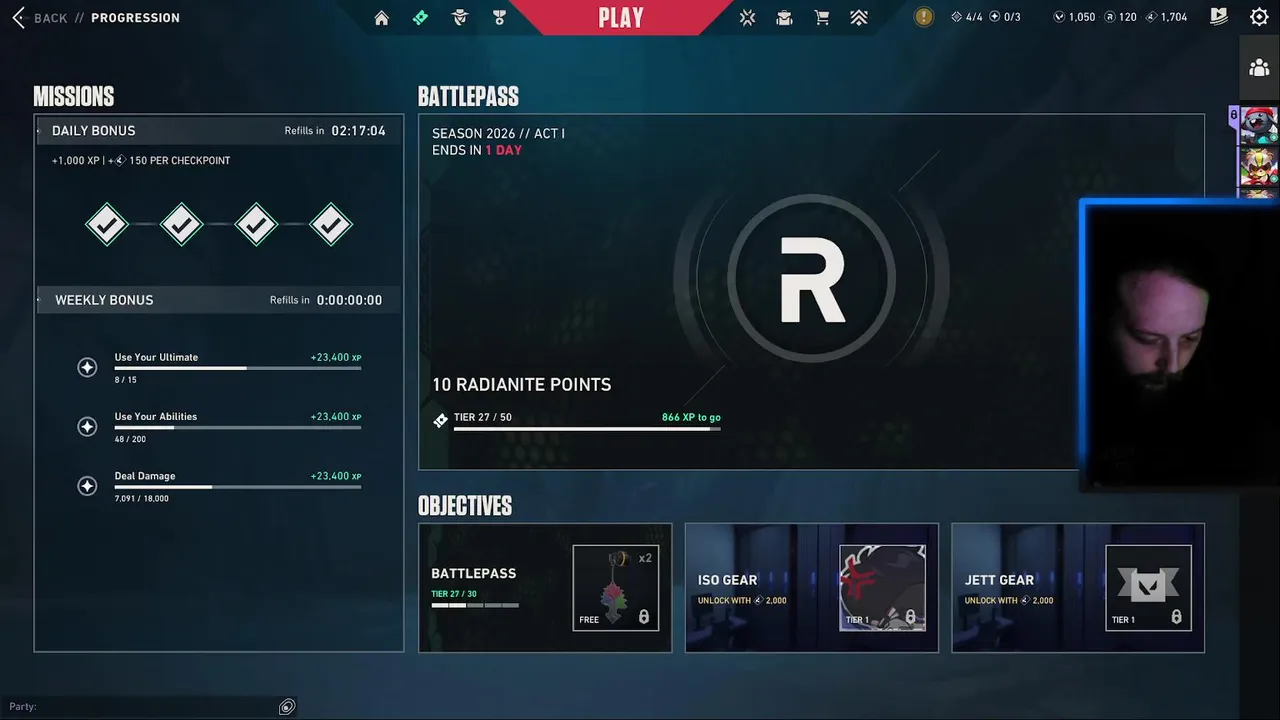Click the Use Your Ultimate progress bar
1280x720 pixels.
click(238, 369)
